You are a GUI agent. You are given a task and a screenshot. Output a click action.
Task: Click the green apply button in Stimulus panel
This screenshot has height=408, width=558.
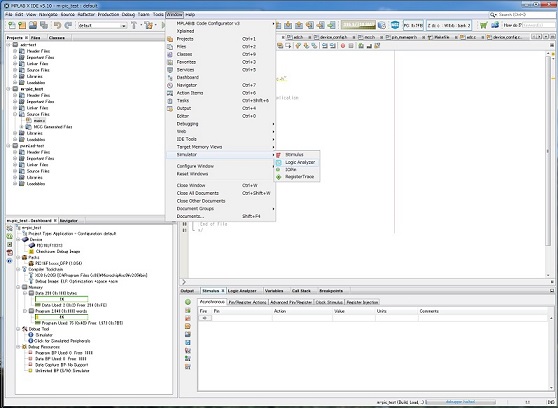(188, 302)
